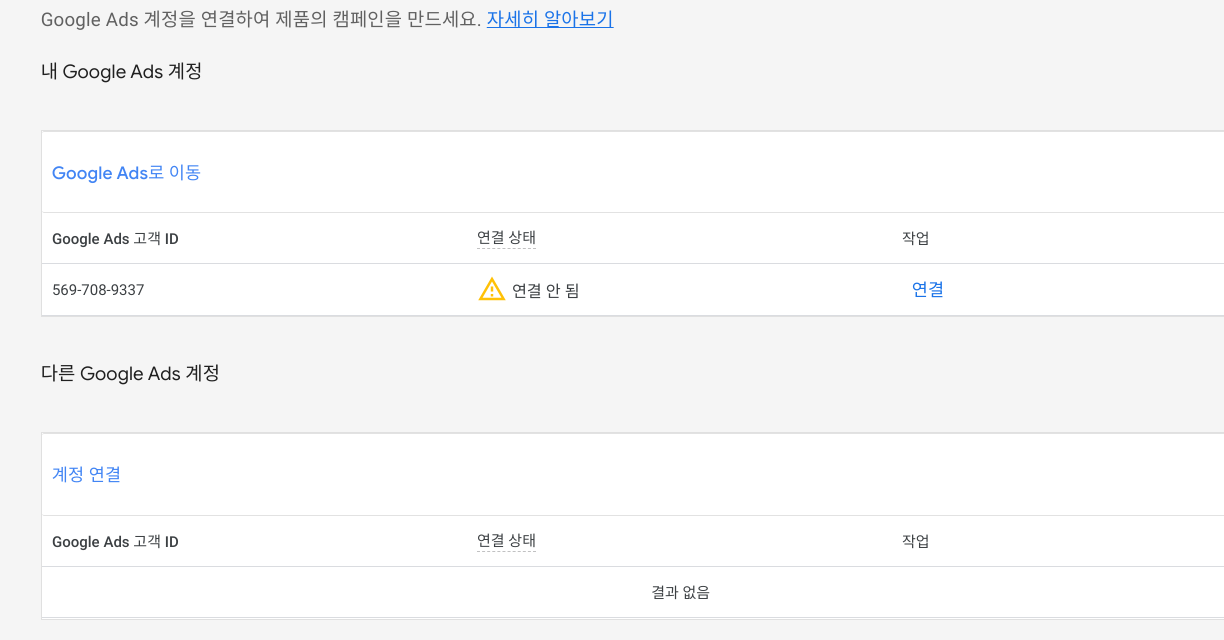
Task: Click the yellow warning triangle icon
Action: (x=492, y=290)
